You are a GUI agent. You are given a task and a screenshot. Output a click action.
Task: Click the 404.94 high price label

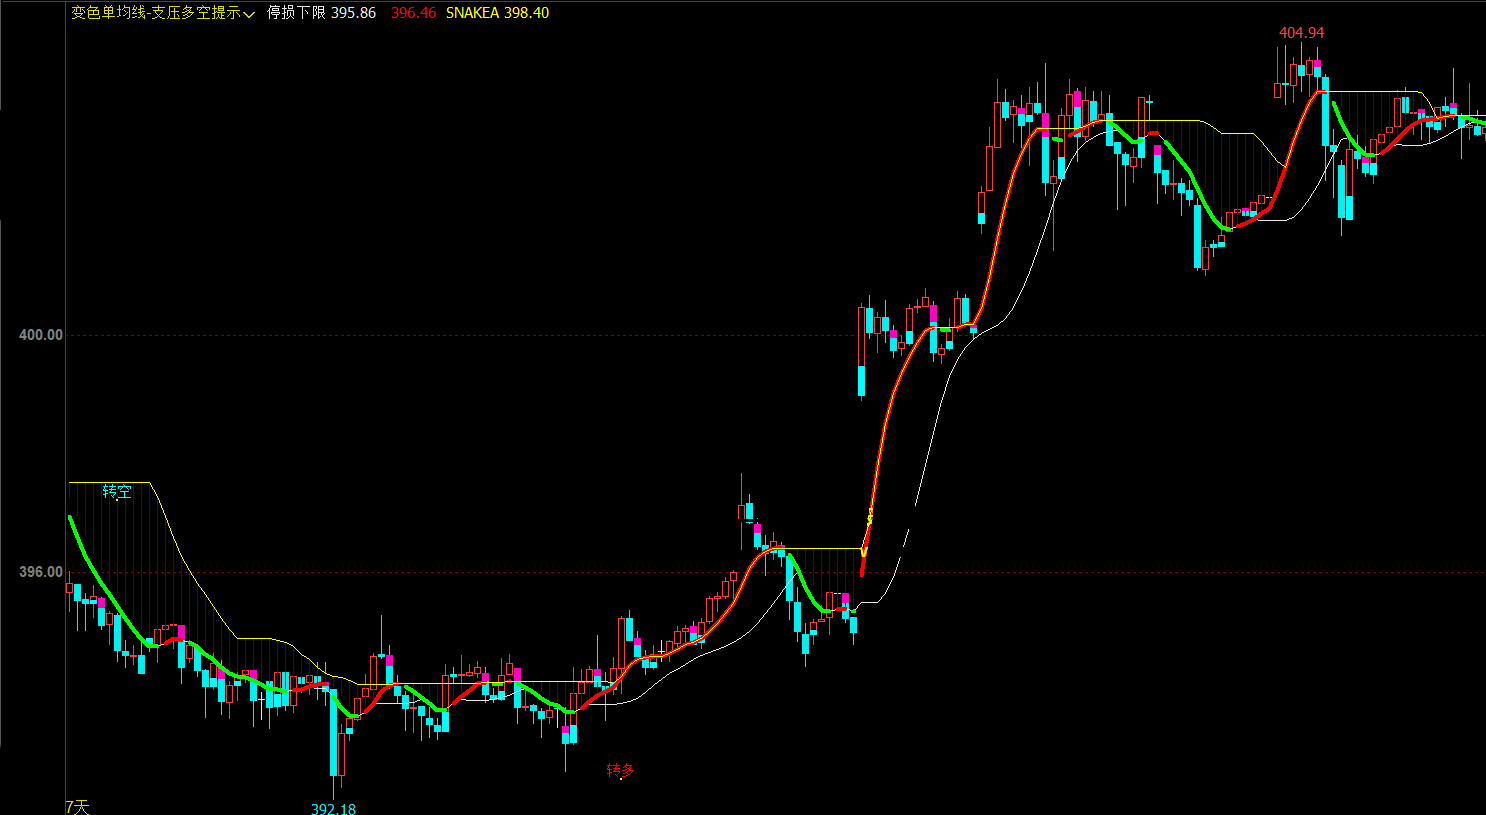point(1301,33)
